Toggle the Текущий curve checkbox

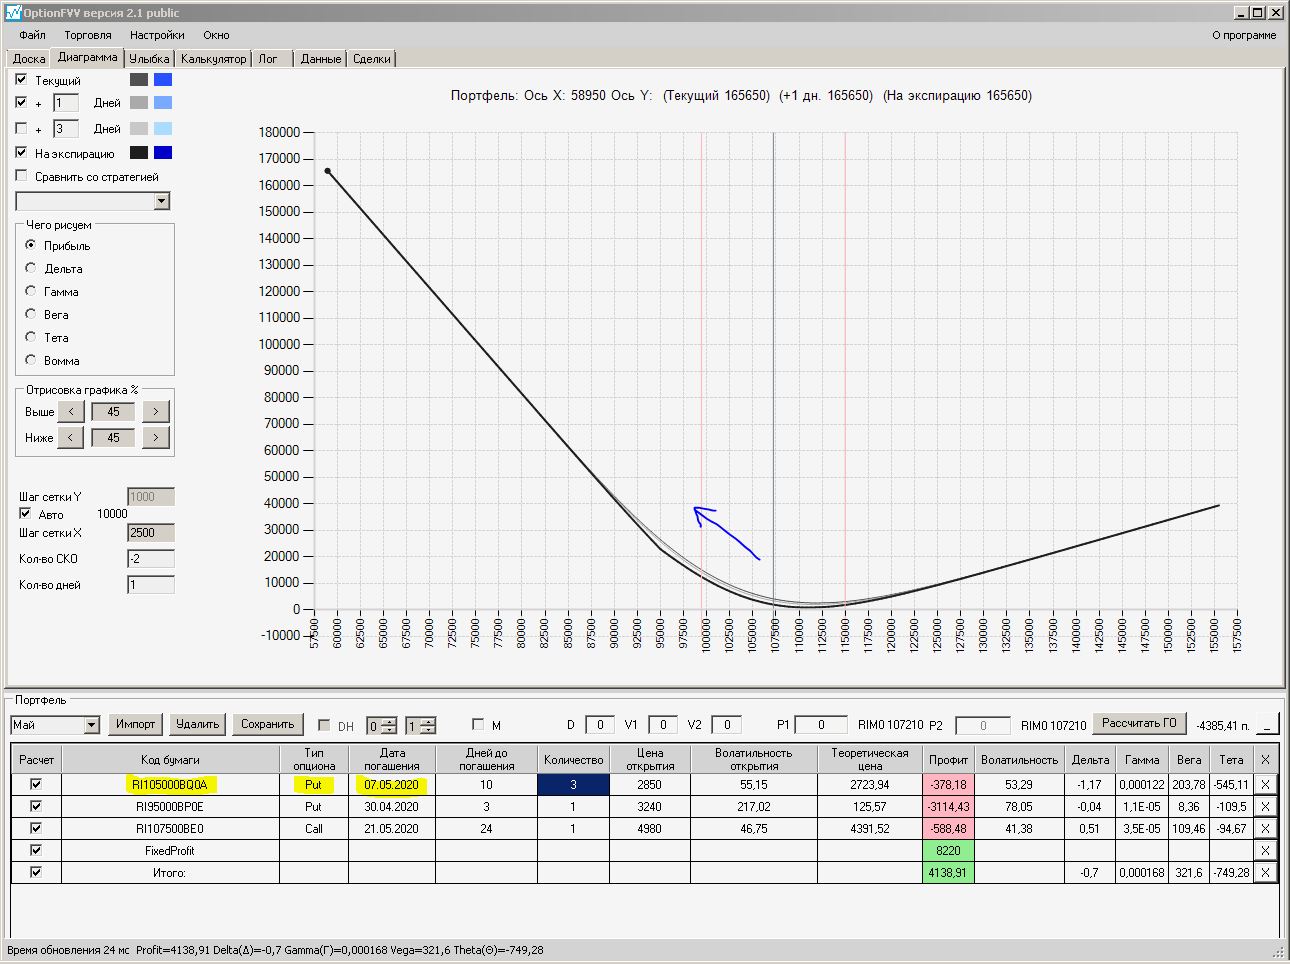pos(22,79)
